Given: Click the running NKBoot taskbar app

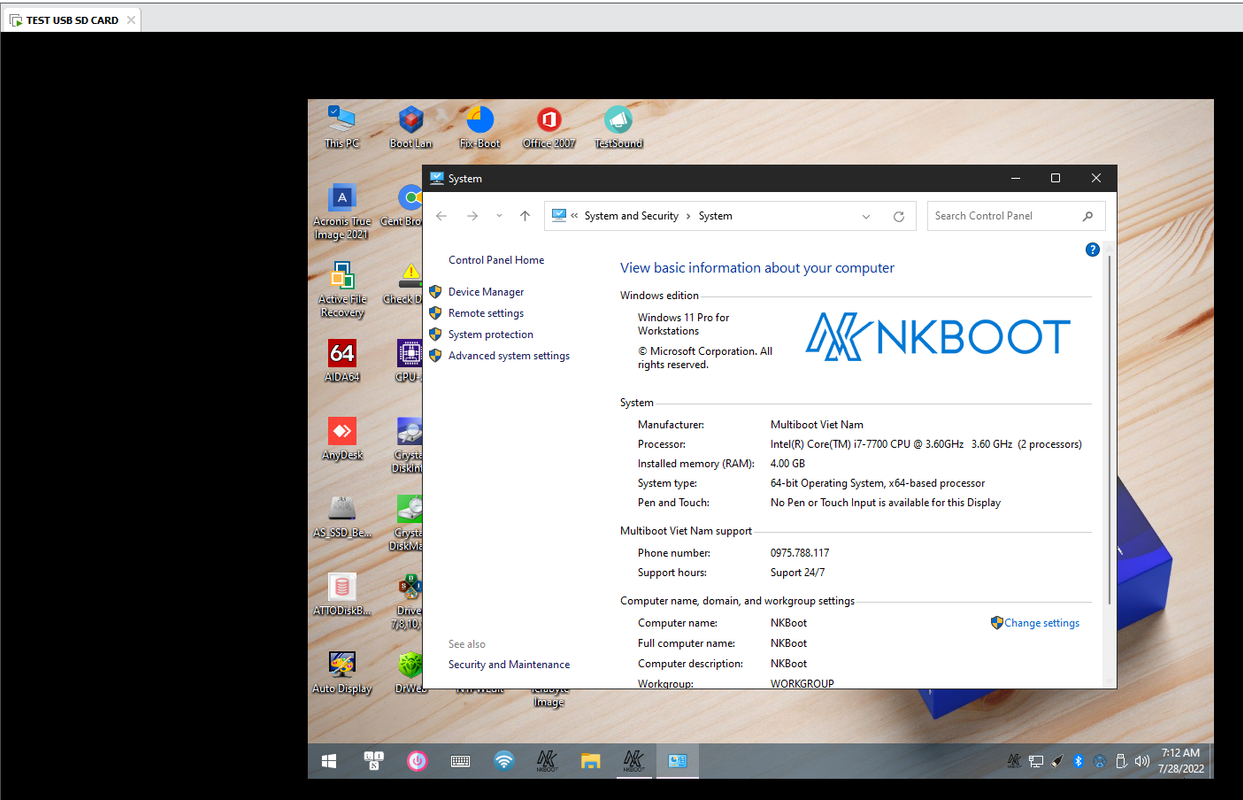Looking at the screenshot, I should tap(634, 761).
